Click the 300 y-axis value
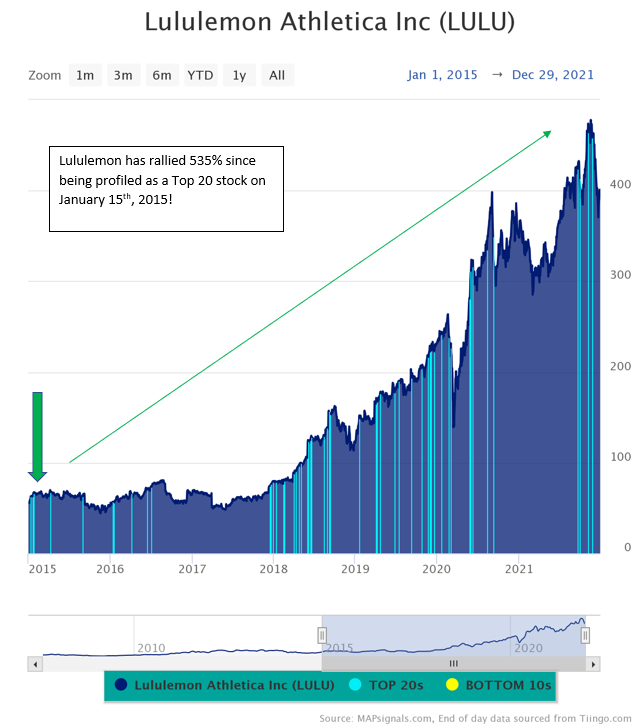The height and width of the screenshot is (728, 638). (620, 275)
